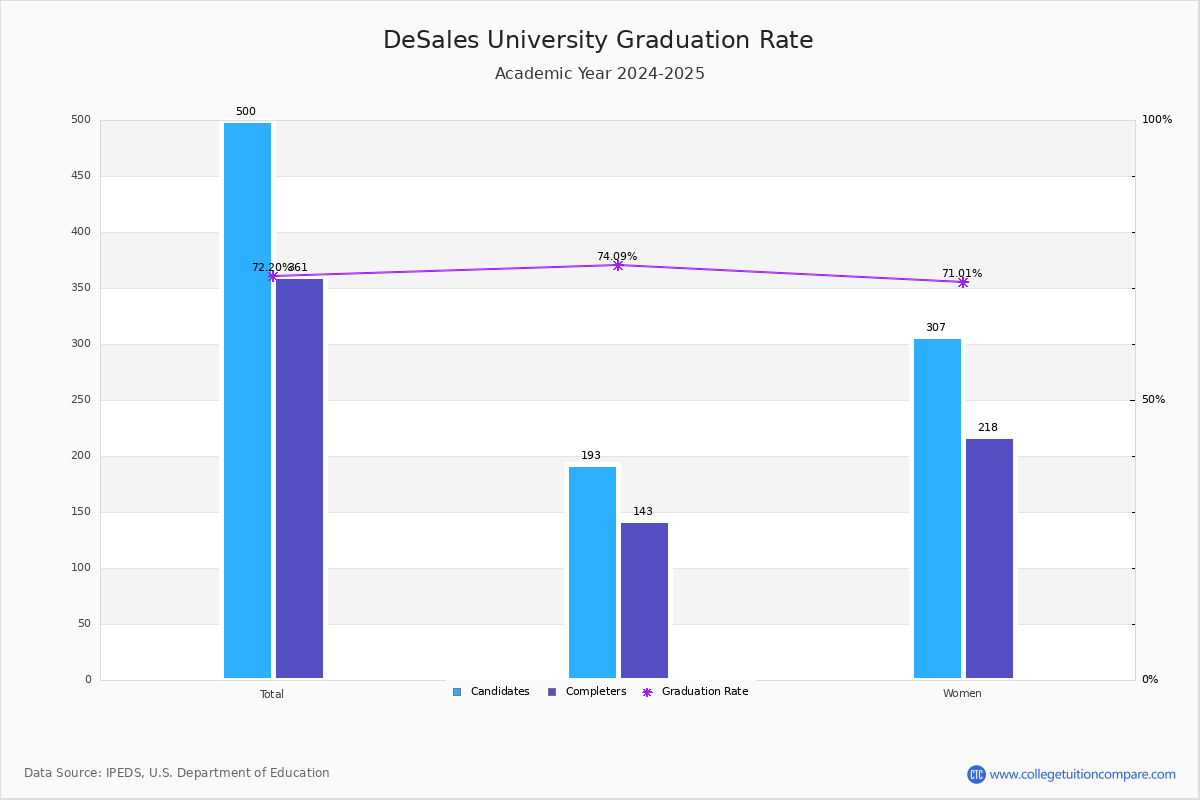Click the dark blue Completers legend swatch
Screen dimensions: 1200x800
(552, 692)
